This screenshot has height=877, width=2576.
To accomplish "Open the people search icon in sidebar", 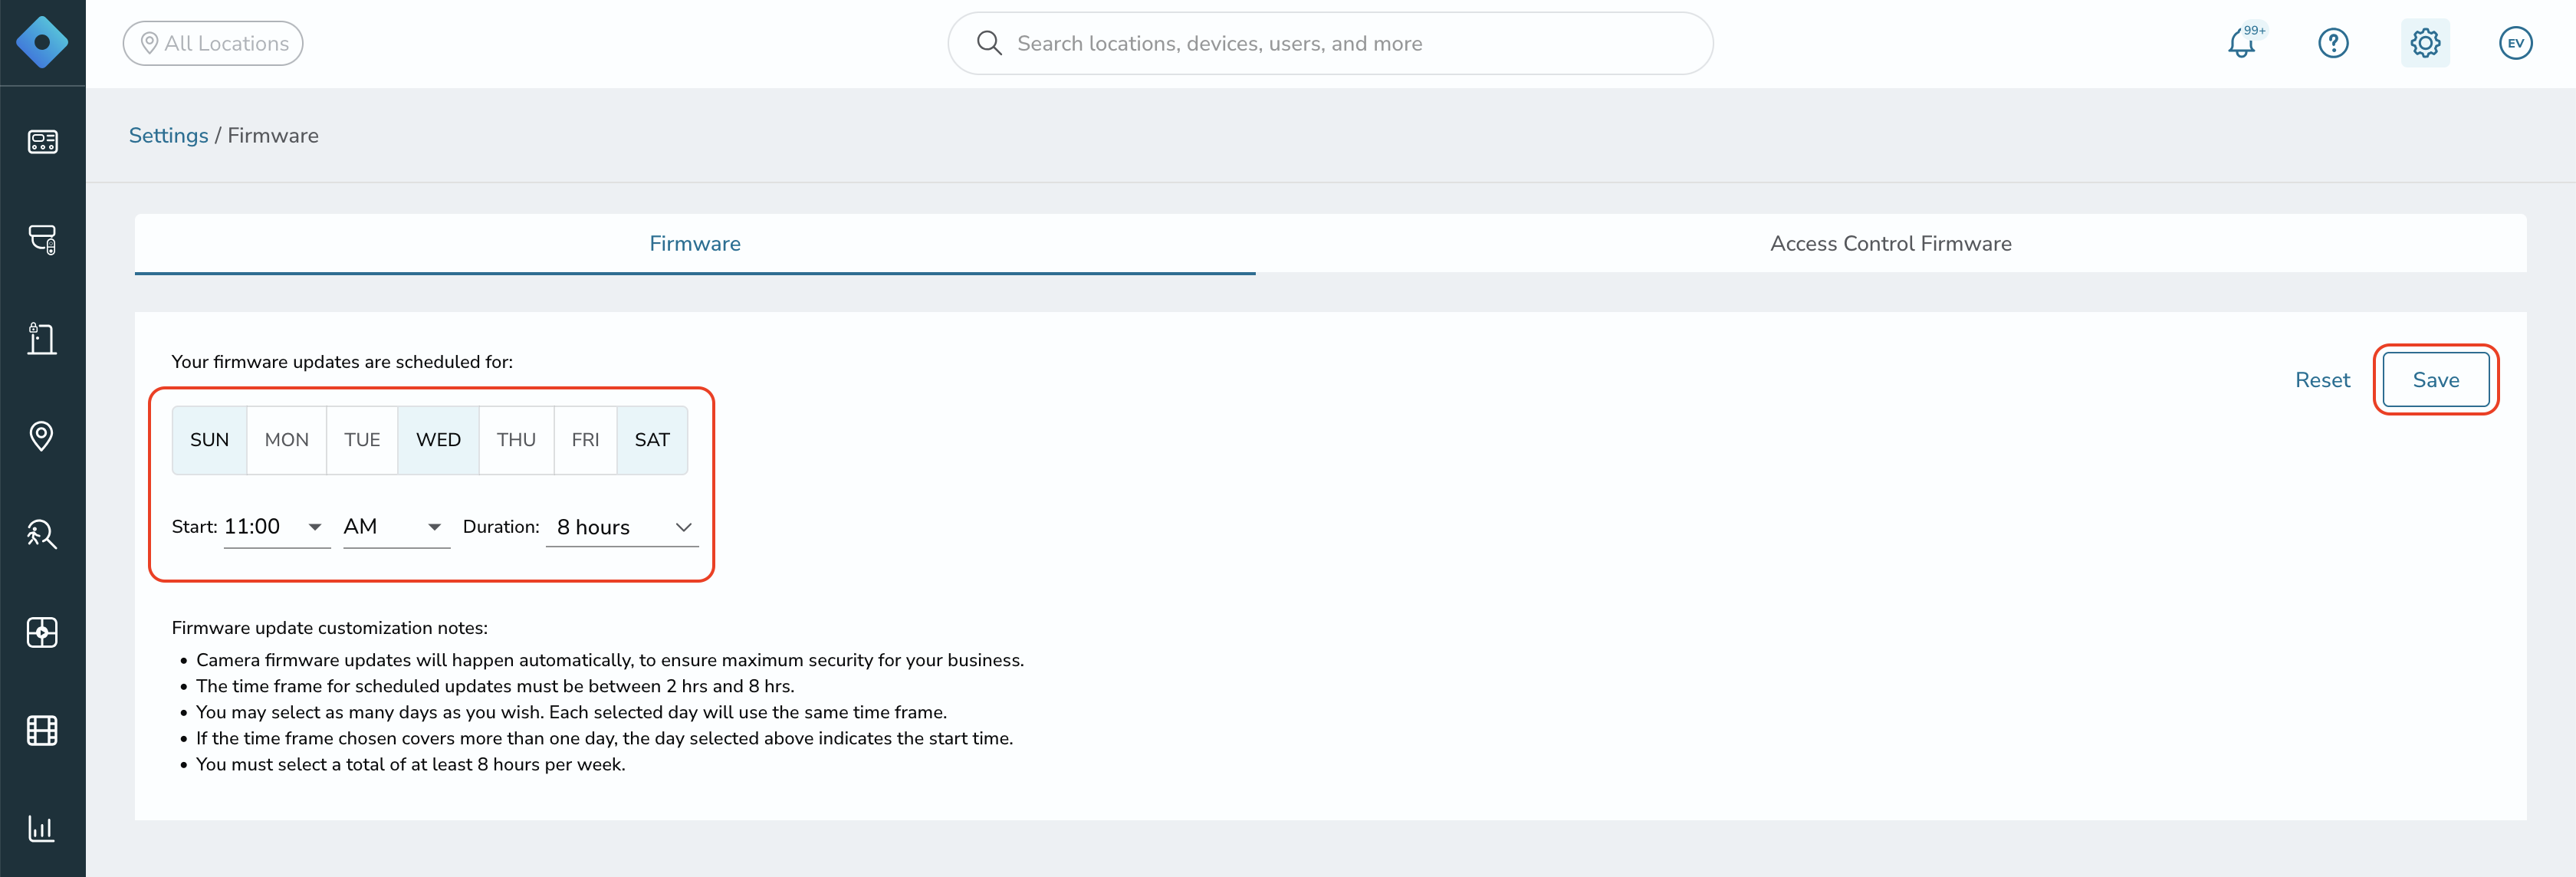I will coord(42,534).
